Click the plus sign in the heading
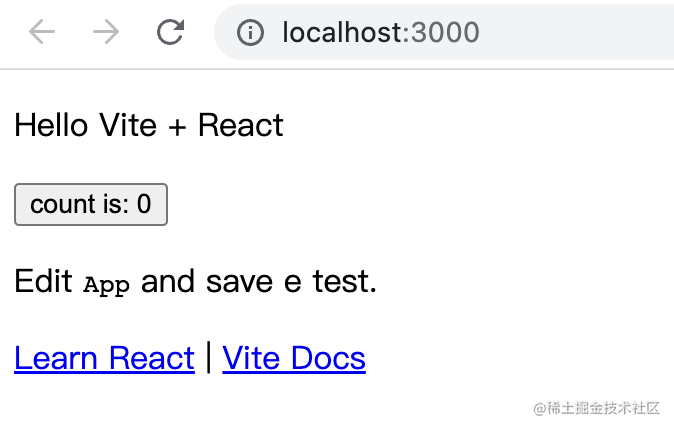The height and width of the screenshot is (430, 674). [x=179, y=126]
